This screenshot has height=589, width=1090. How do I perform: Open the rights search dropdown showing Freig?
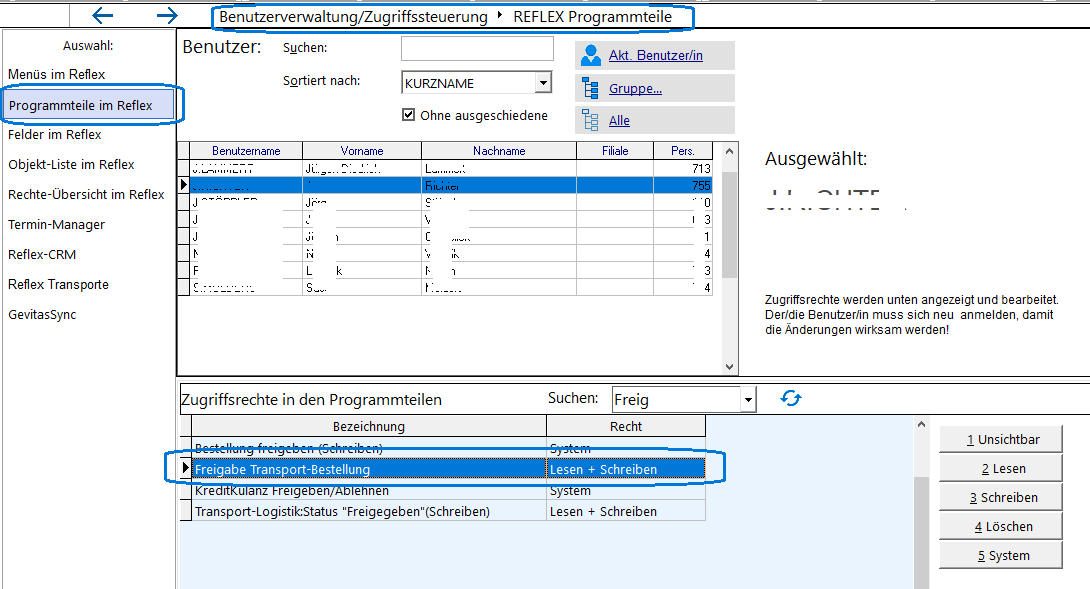748,400
